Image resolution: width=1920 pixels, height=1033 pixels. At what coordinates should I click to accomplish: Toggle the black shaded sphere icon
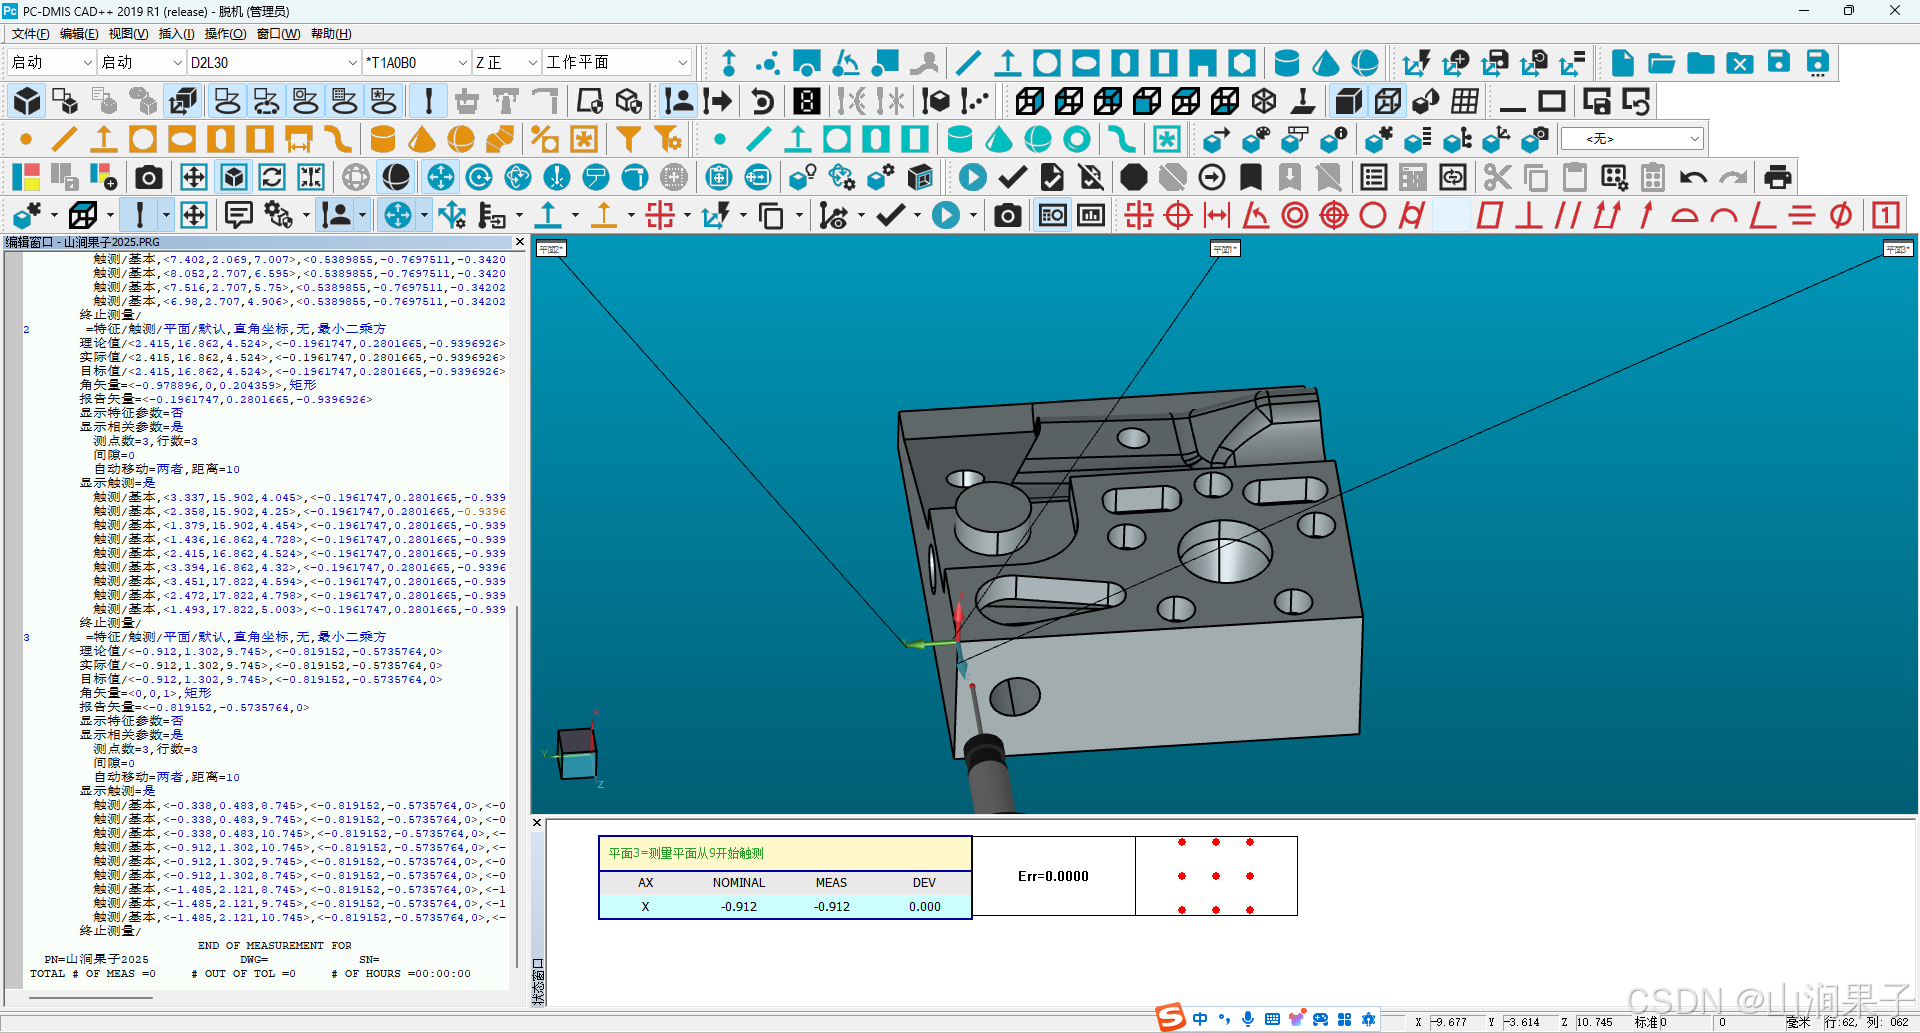[396, 178]
